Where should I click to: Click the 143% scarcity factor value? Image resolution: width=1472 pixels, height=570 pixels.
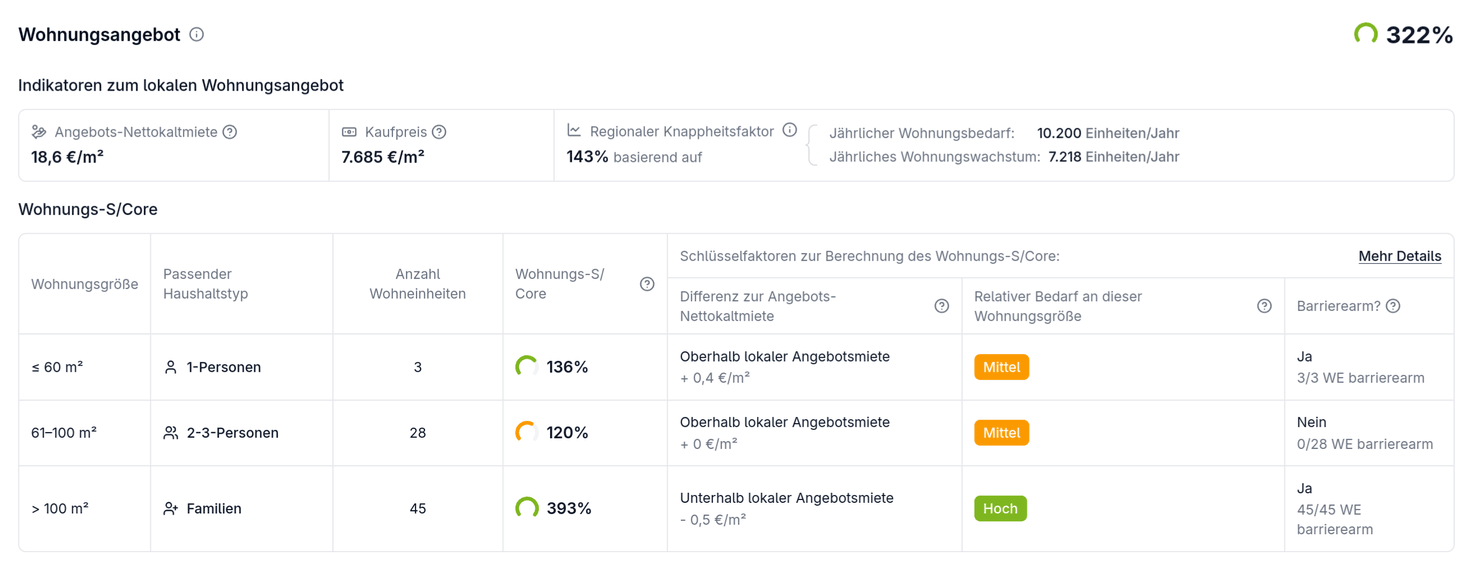coord(588,157)
